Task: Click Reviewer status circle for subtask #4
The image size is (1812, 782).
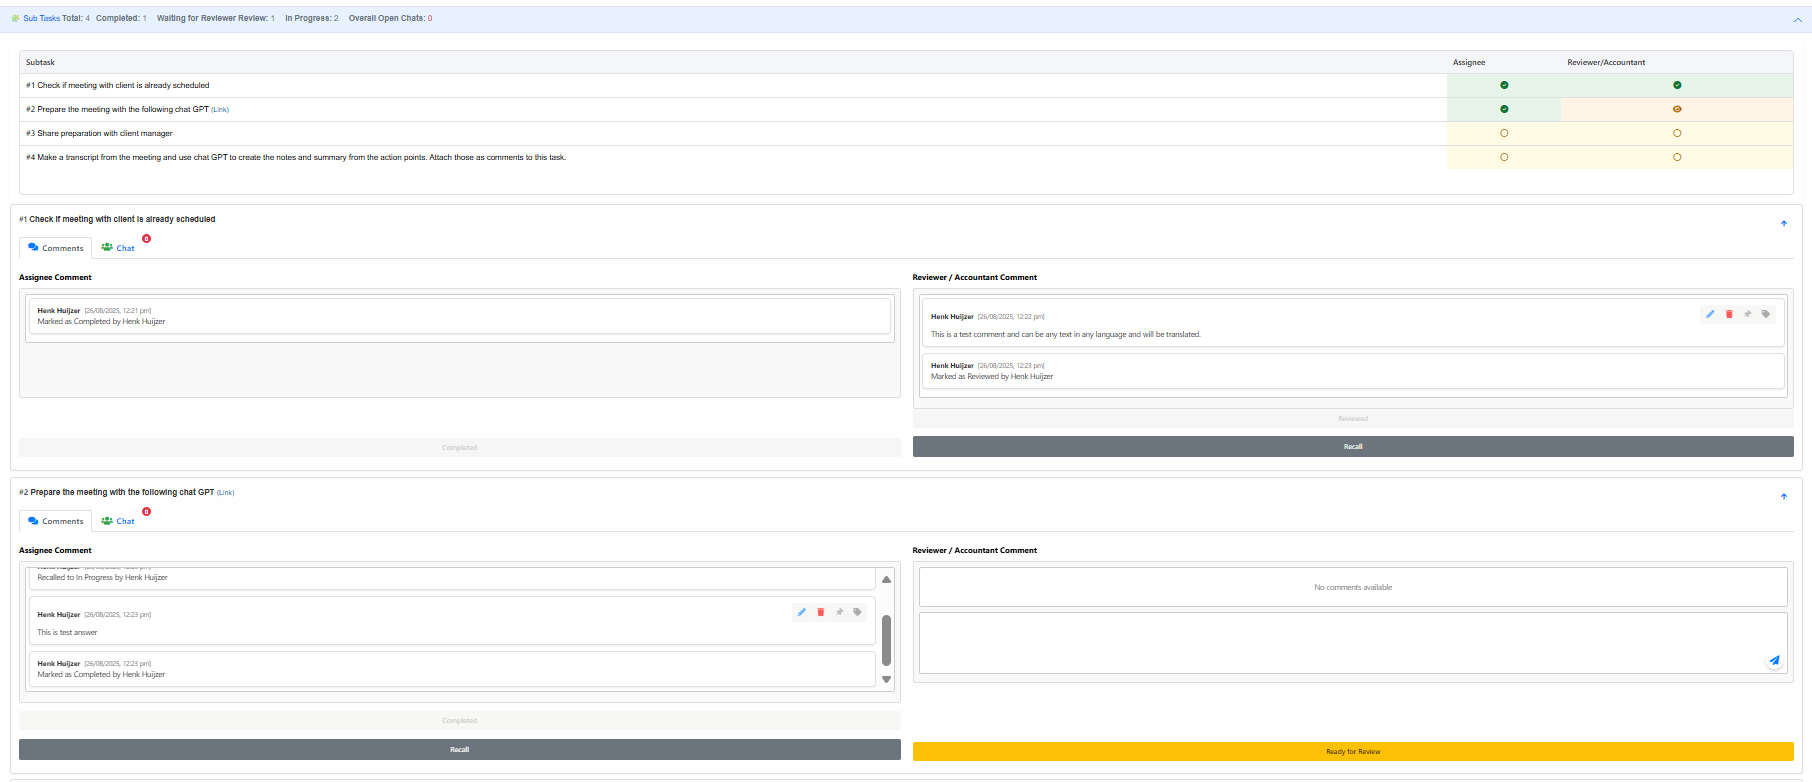Action: (1677, 157)
